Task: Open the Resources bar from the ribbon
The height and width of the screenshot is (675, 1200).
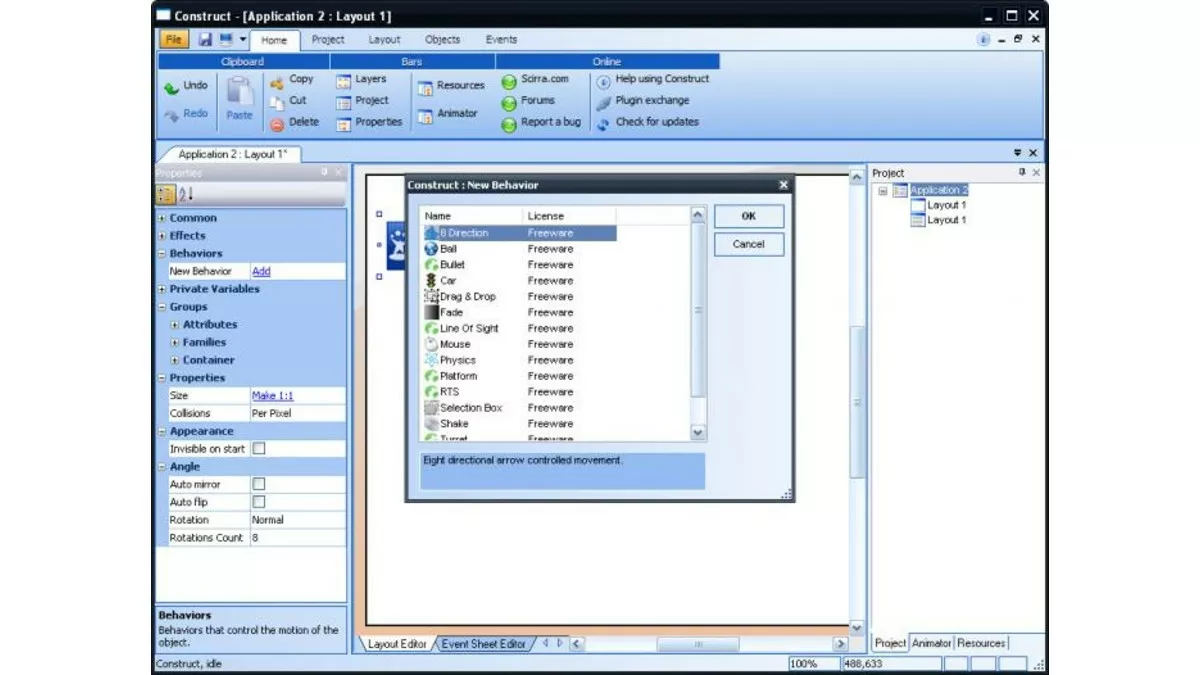Action: [x=425, y=87]
